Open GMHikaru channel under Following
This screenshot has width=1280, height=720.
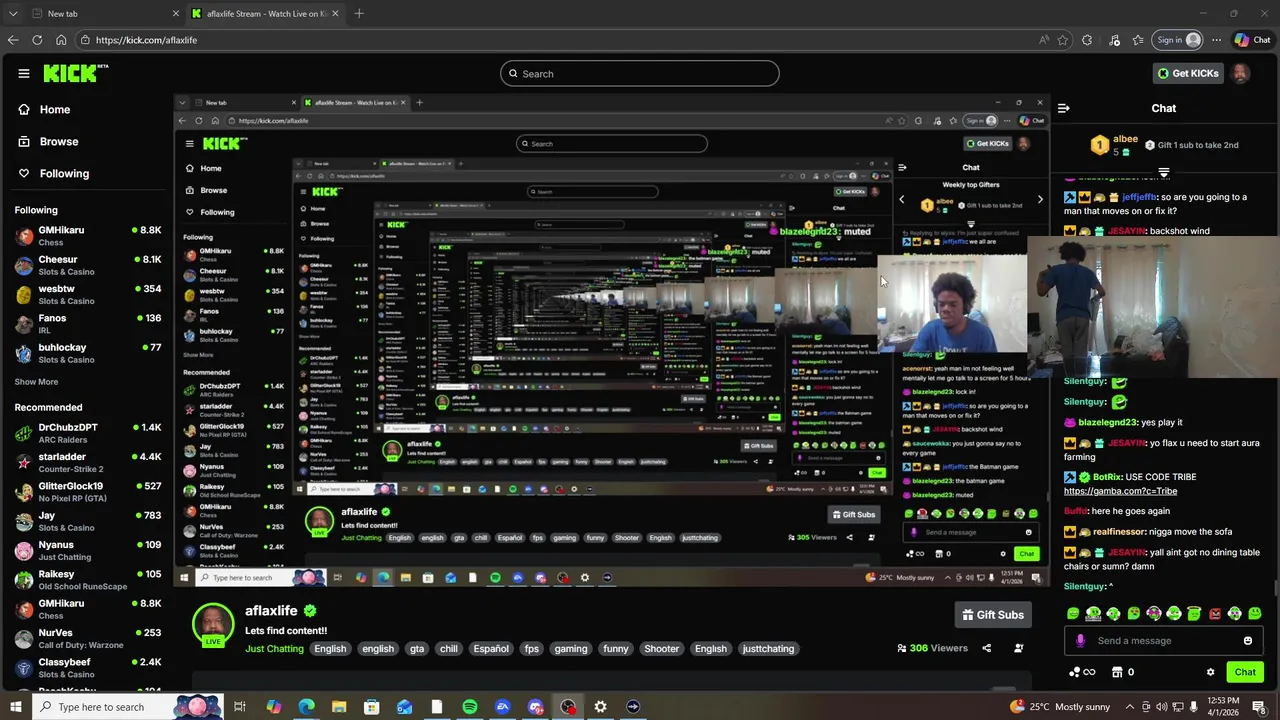click(x=88, y=236)
